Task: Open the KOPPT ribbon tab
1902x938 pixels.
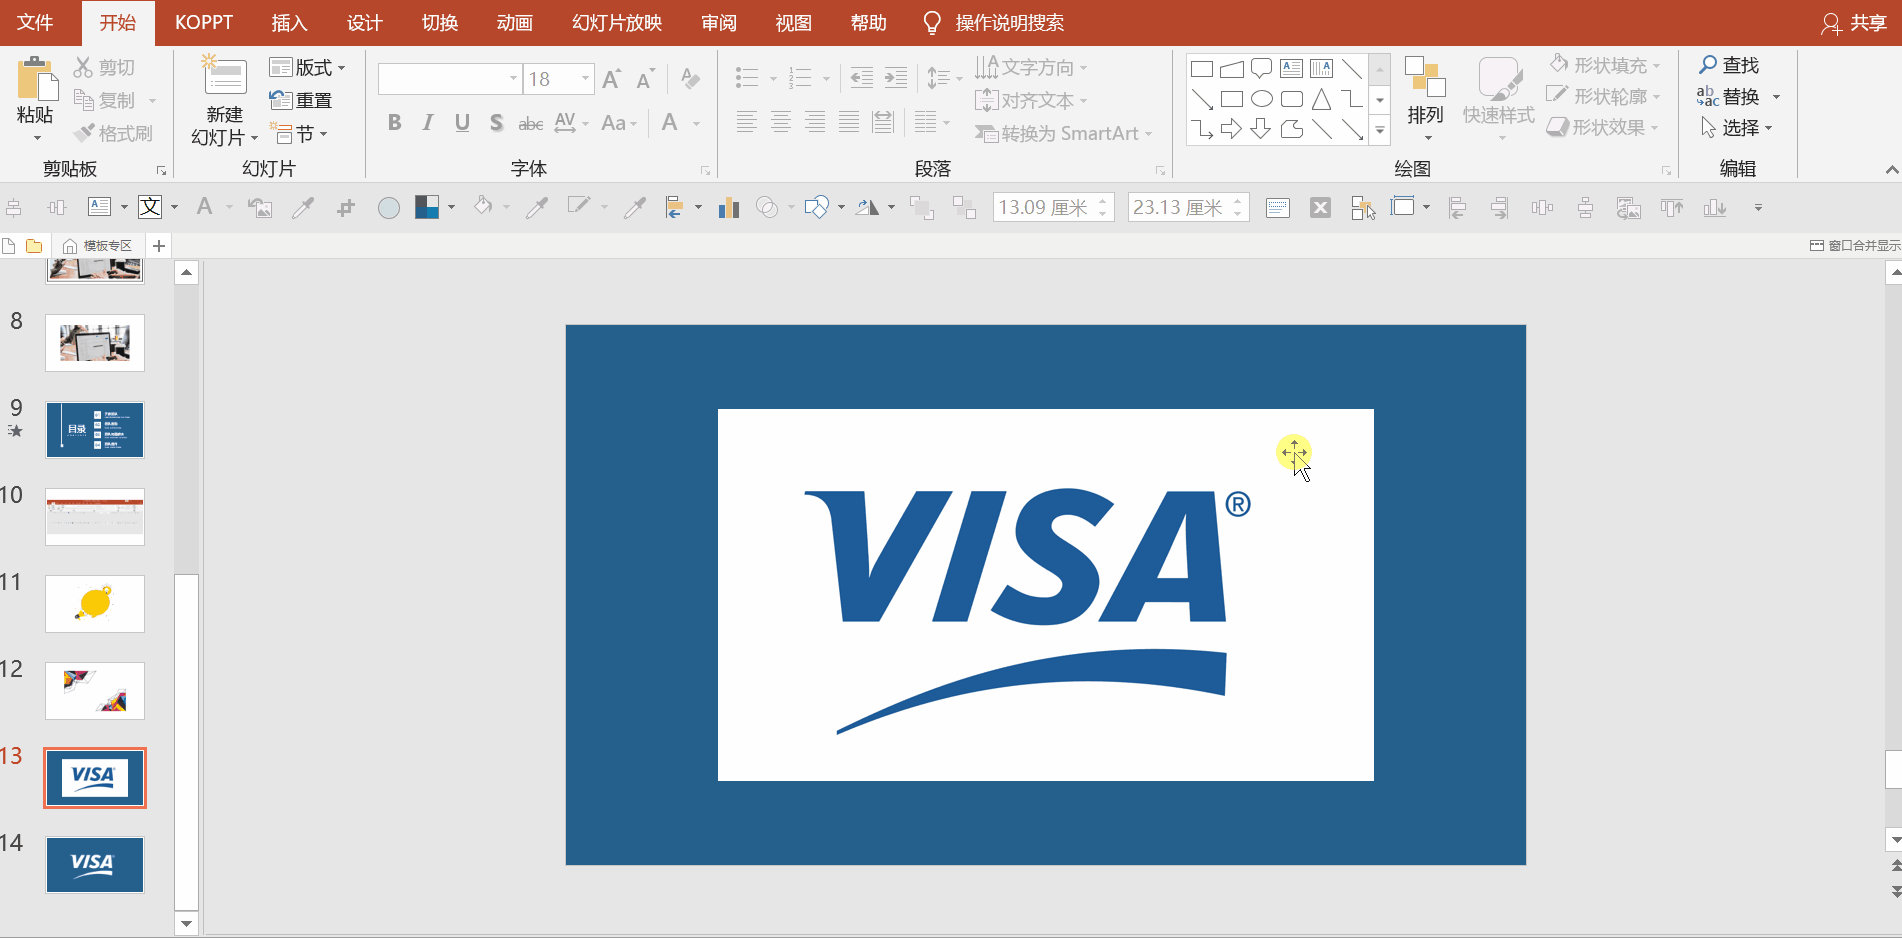Action: (204, 23)
